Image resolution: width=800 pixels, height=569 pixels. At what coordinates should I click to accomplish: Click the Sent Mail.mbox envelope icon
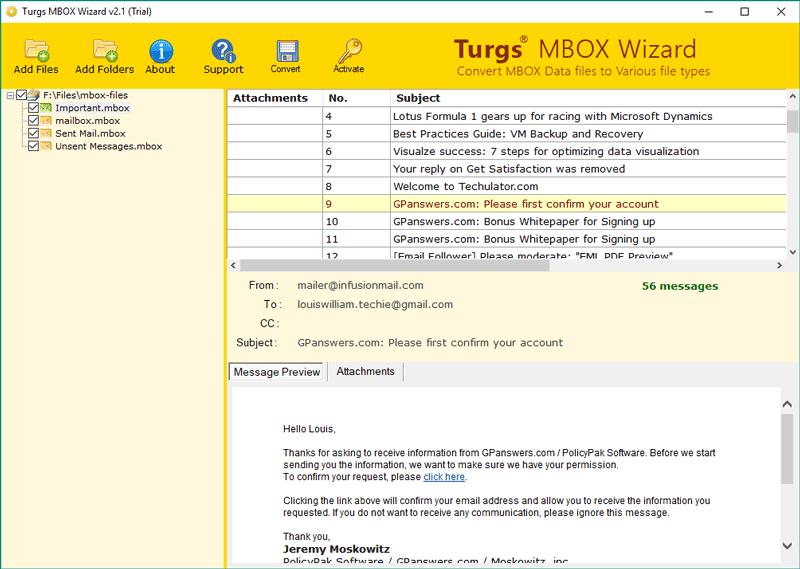coord(46,133)
